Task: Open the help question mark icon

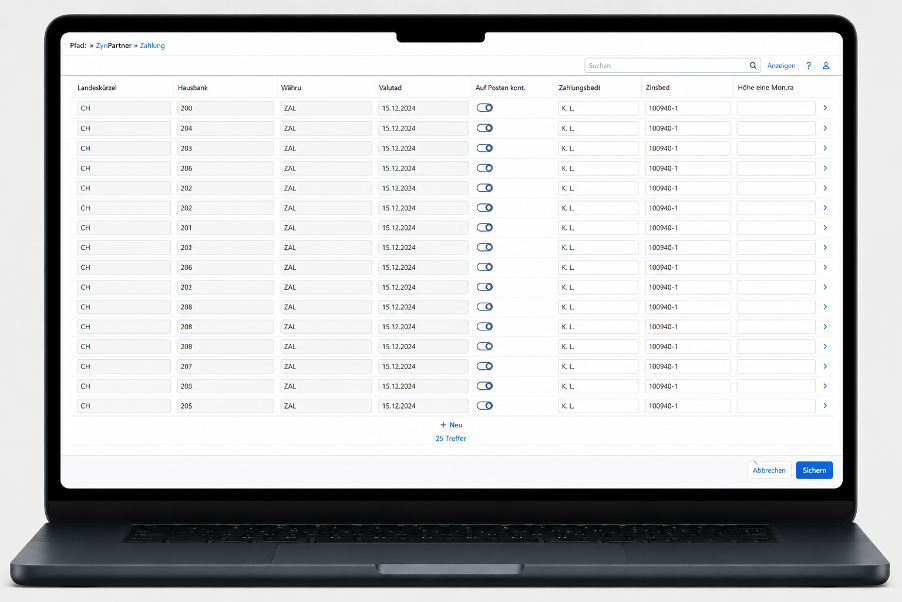Action: [808, 66]
